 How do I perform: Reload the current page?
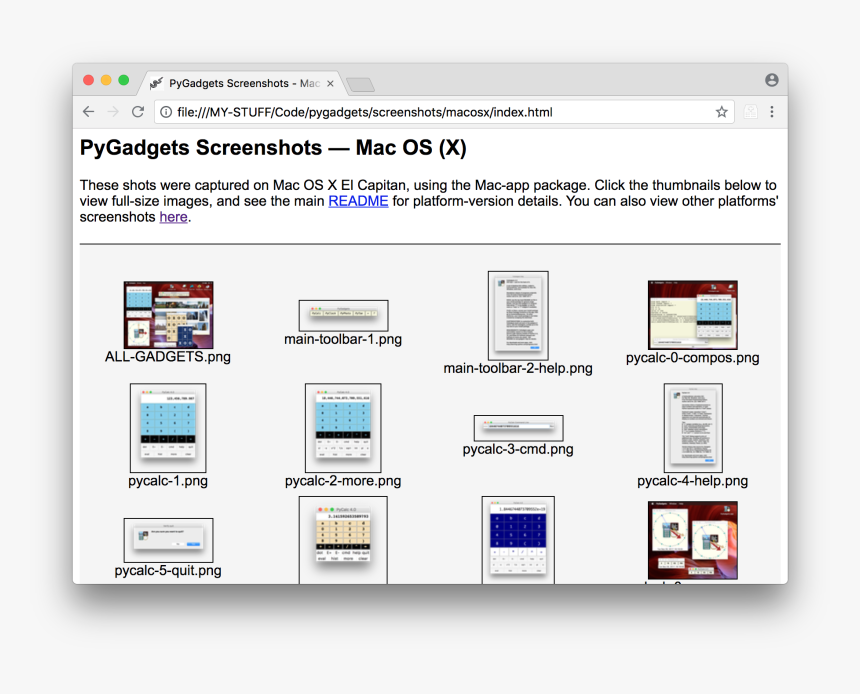[x=138, y=112]
